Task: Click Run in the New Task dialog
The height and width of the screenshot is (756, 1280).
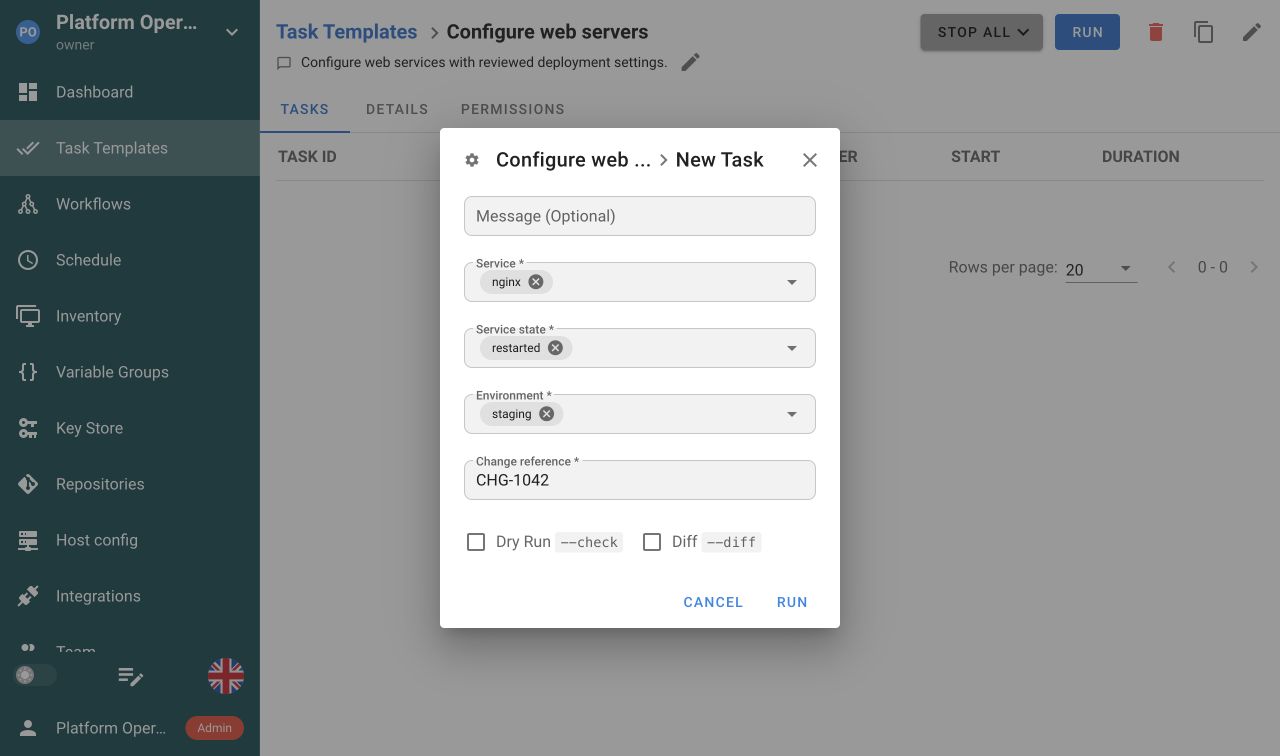Action: click(x=792, y=602)
